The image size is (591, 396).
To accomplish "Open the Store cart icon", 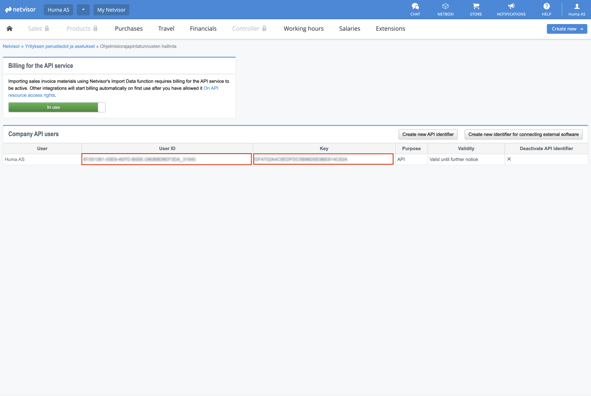I will point(476,9).
